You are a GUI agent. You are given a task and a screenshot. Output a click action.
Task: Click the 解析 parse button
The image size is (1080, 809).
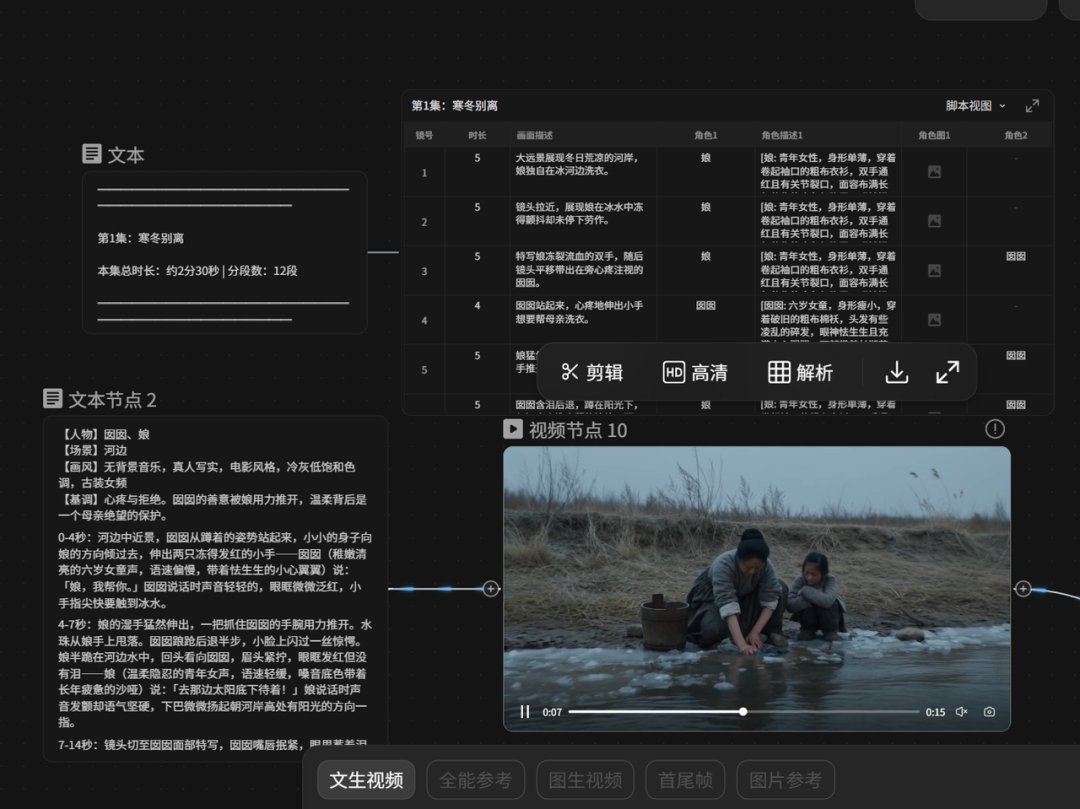tap(800, 372)
